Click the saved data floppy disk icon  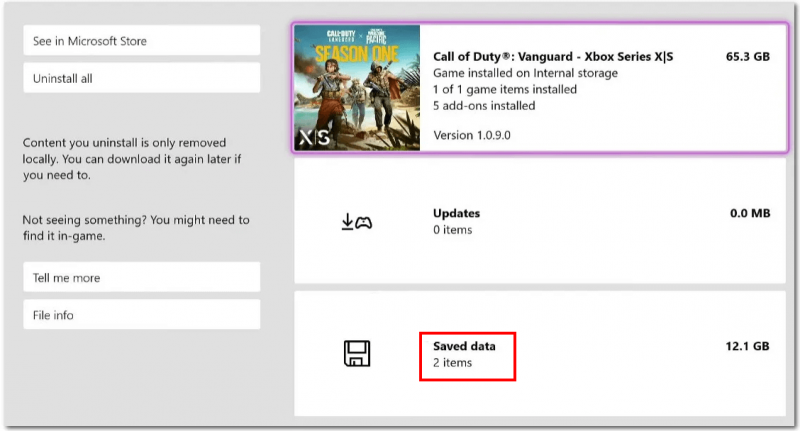tap(357, 353)
